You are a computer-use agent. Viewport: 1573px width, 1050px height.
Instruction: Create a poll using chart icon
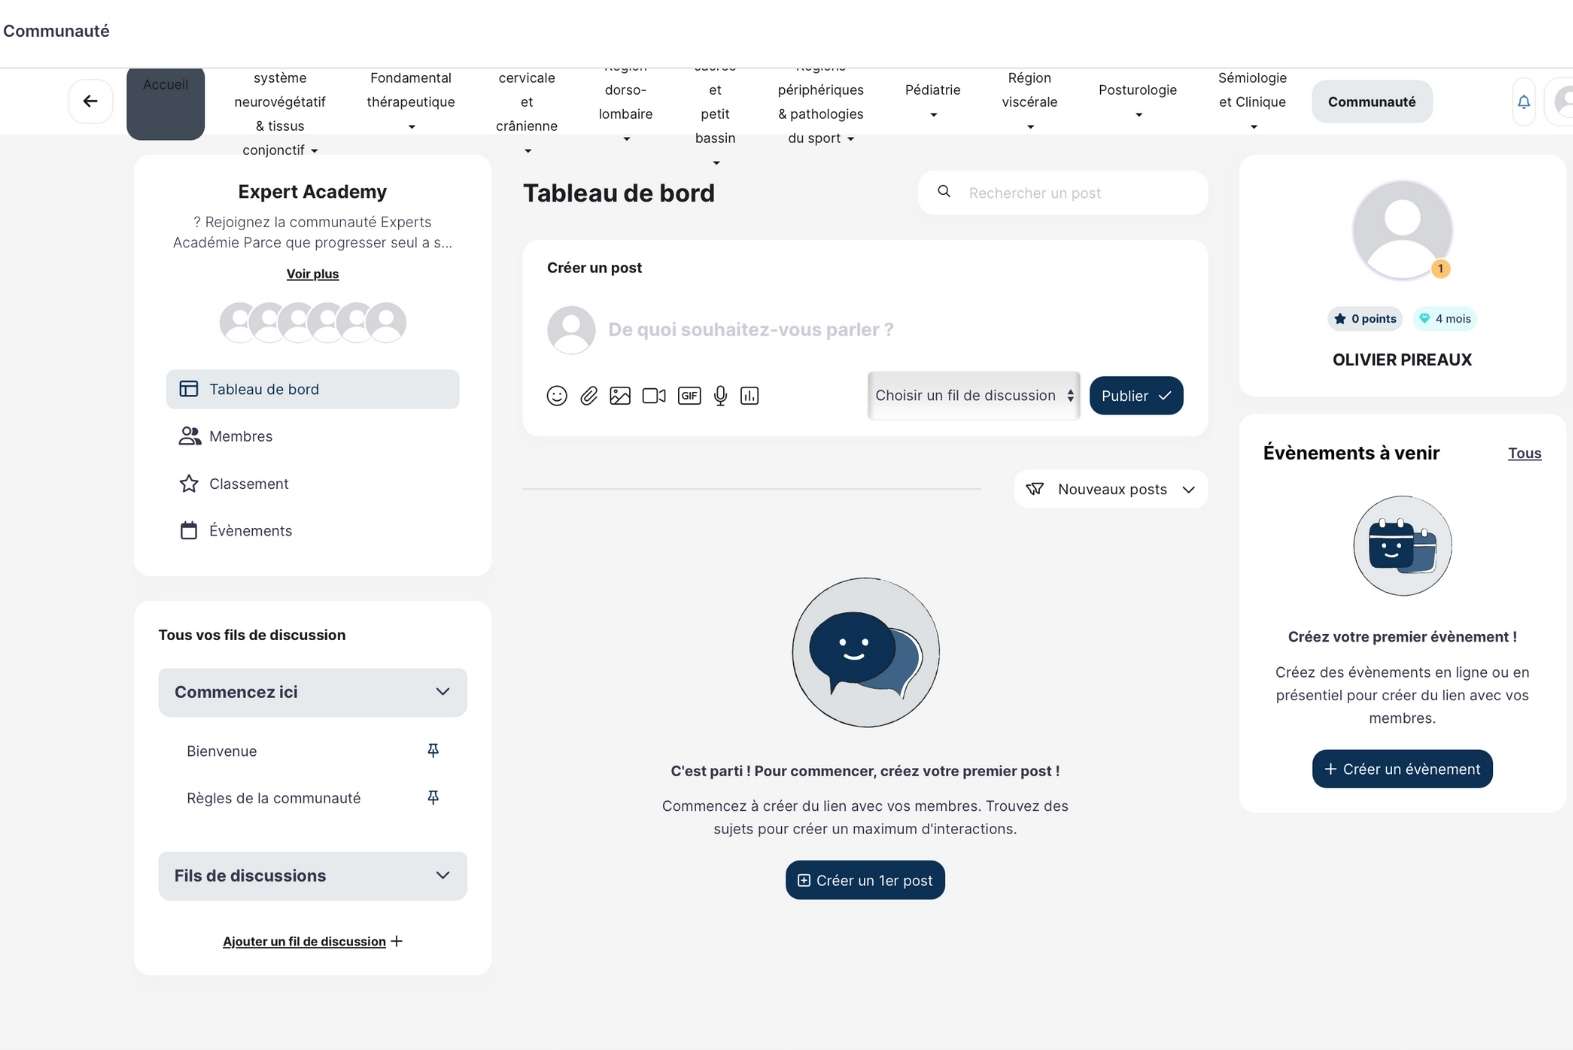click(x=749, y=396)
